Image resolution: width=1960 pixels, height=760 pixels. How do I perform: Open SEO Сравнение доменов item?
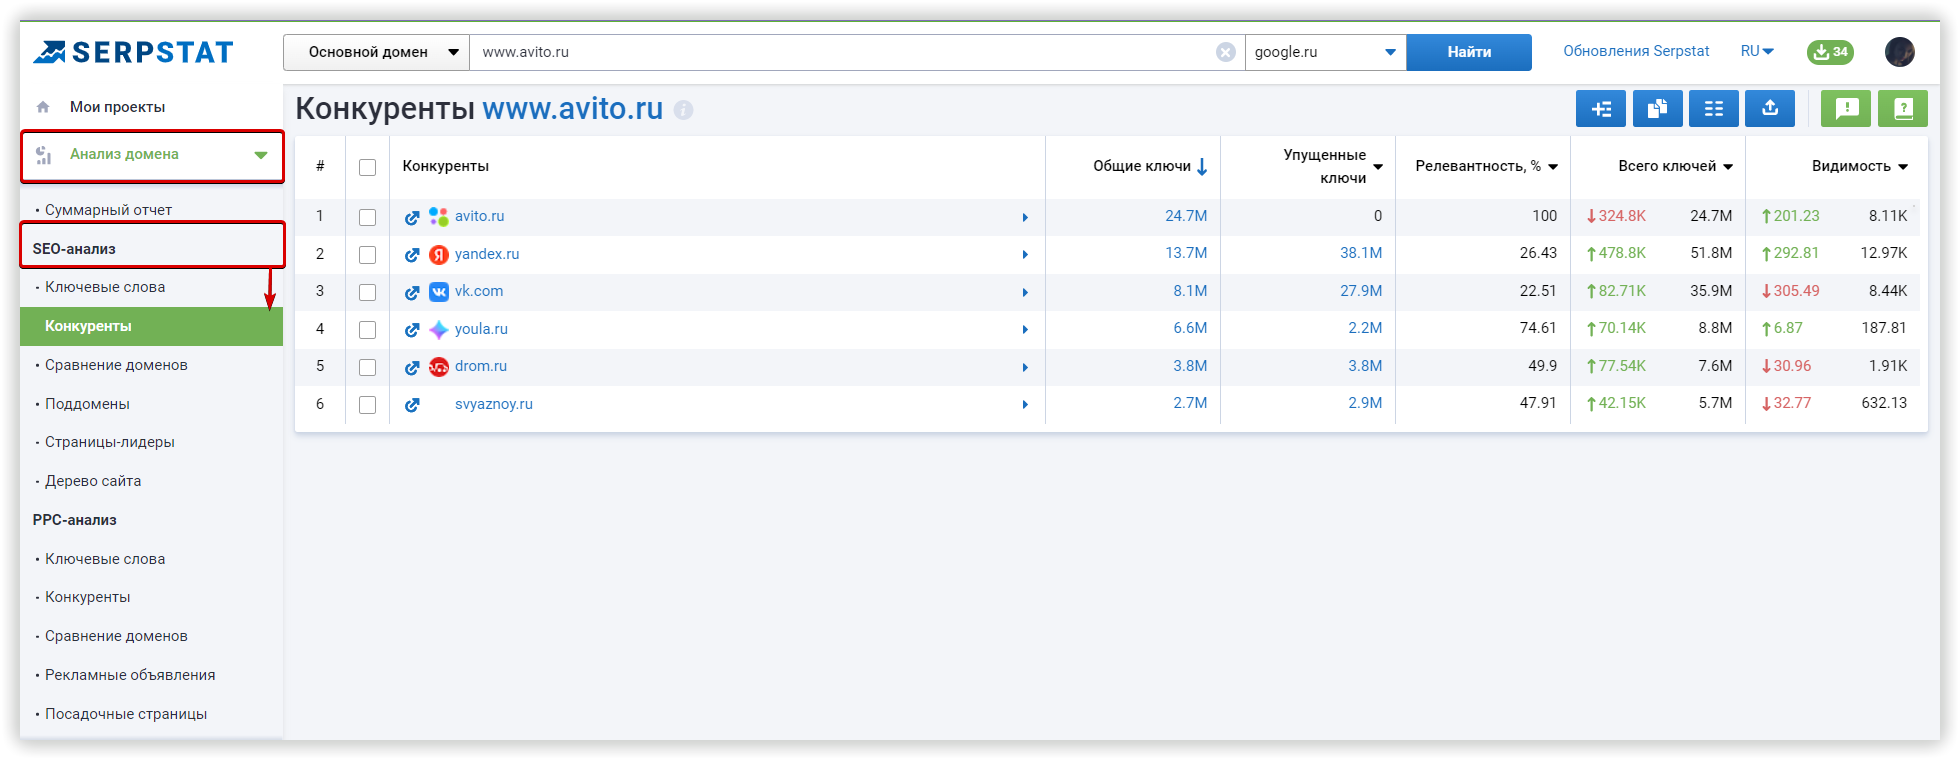click(116, 365)
